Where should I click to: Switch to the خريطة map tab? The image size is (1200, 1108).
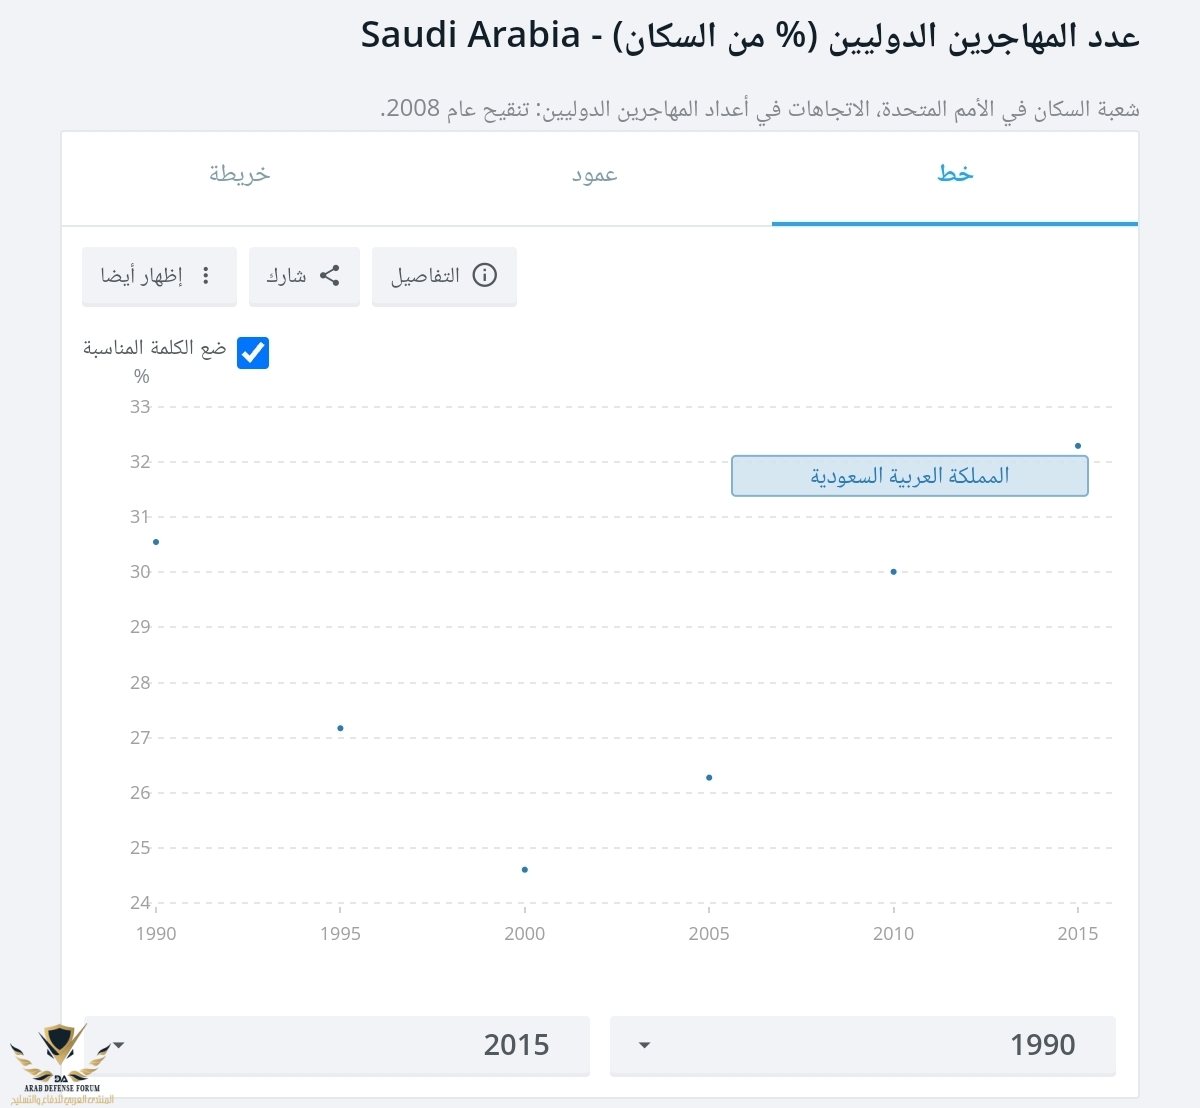click(240, 174)
